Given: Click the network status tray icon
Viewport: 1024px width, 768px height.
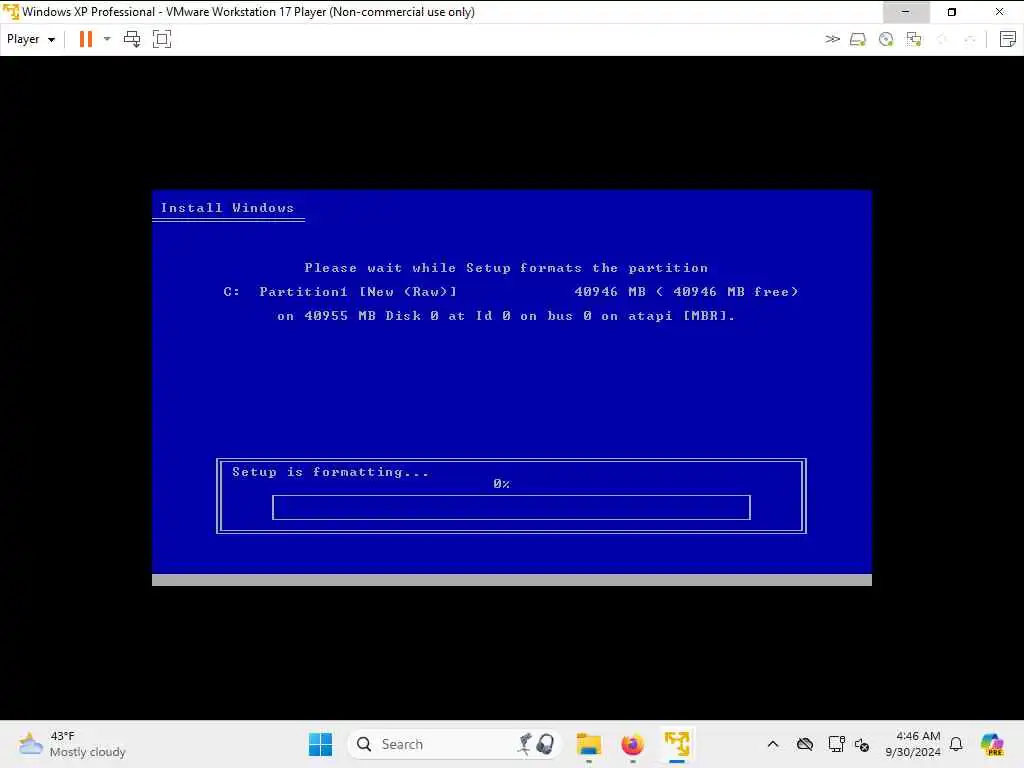Looking at the screenshot, I should click(836, 744).
